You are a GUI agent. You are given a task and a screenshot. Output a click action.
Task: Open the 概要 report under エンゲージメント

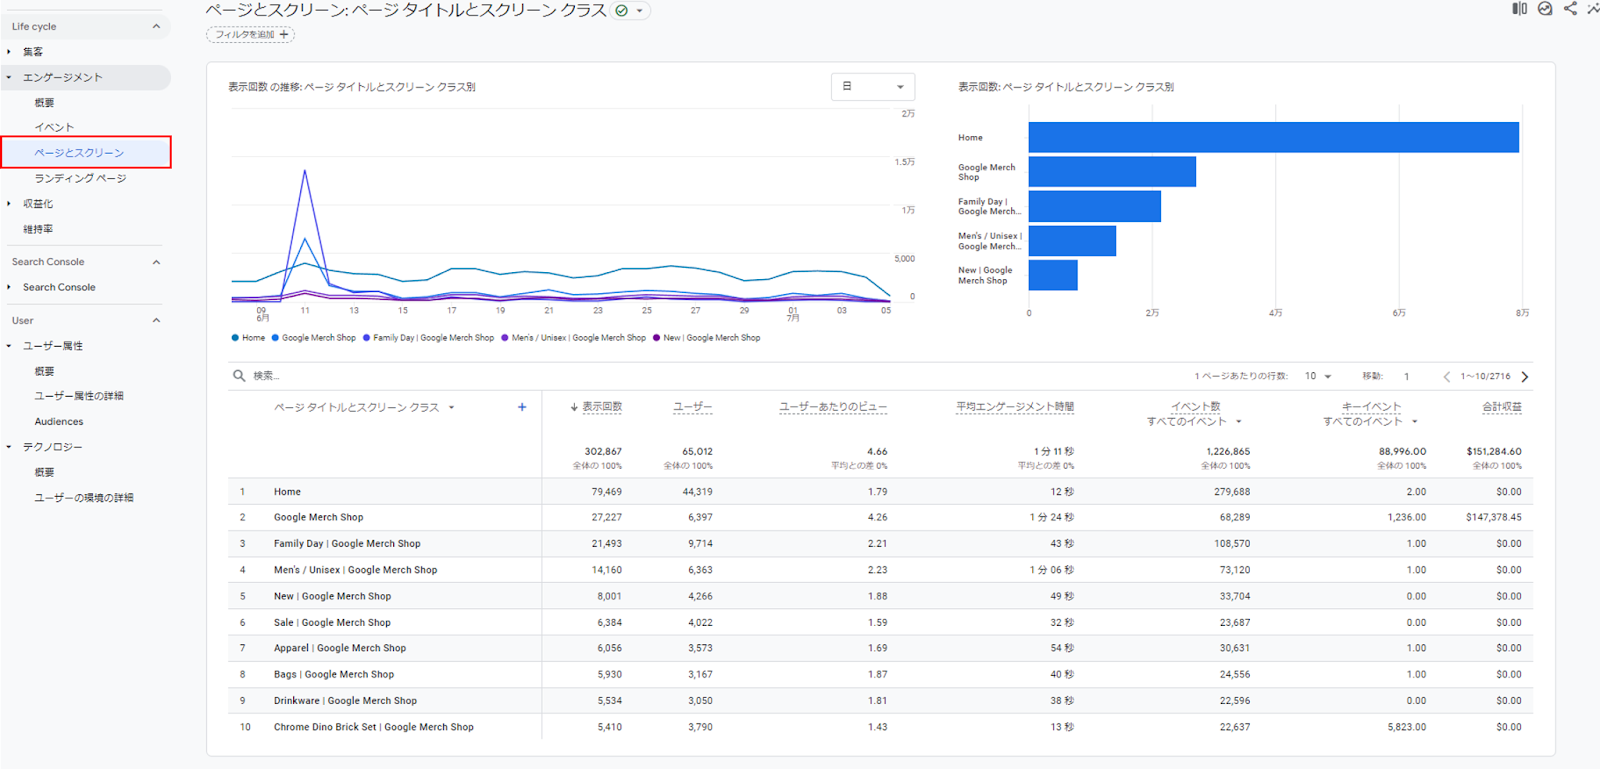(44, 103)
